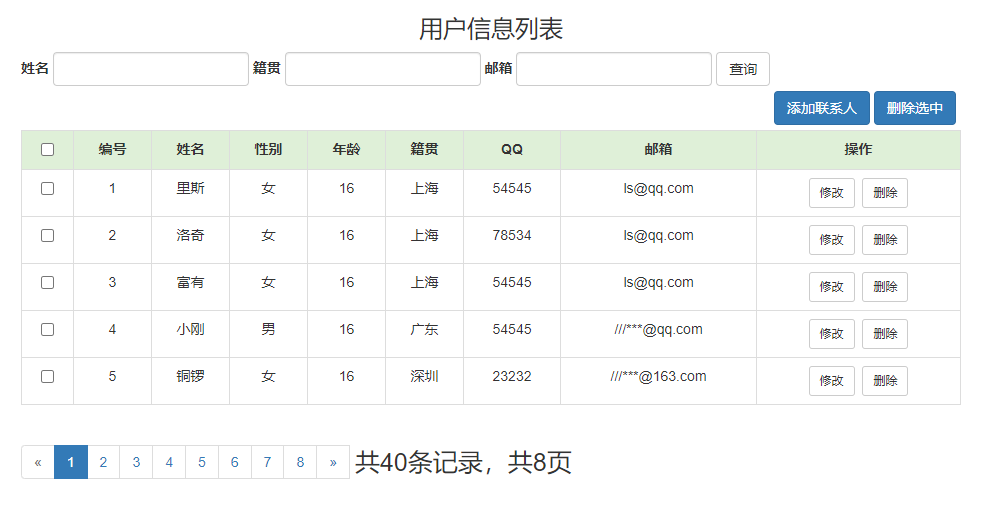Delete user 洛奇 via 删除 button
Viewport: 991px width, 510px height.
885,240
